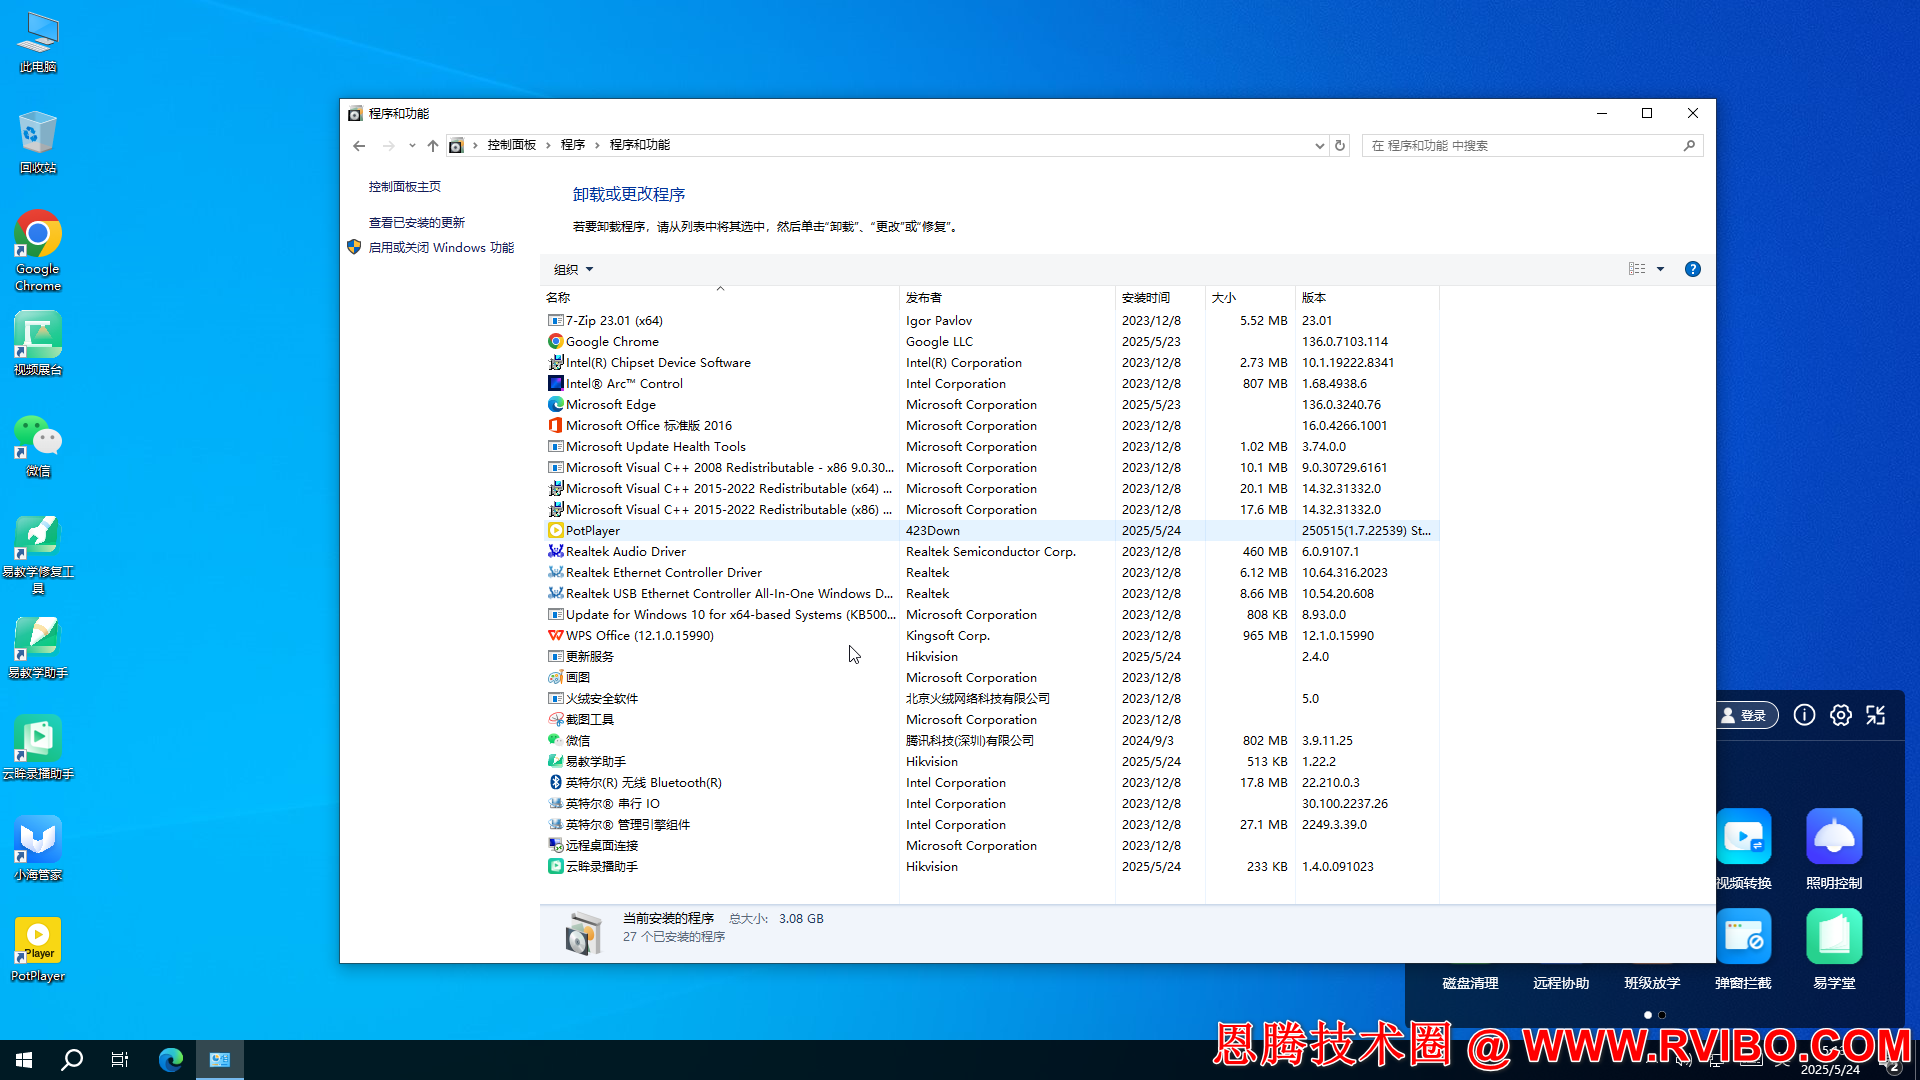The width and height of the screenshot is (1920, 1080).
Task: Open 照明控制 in the side panel
Action: tap(1834, 849)
